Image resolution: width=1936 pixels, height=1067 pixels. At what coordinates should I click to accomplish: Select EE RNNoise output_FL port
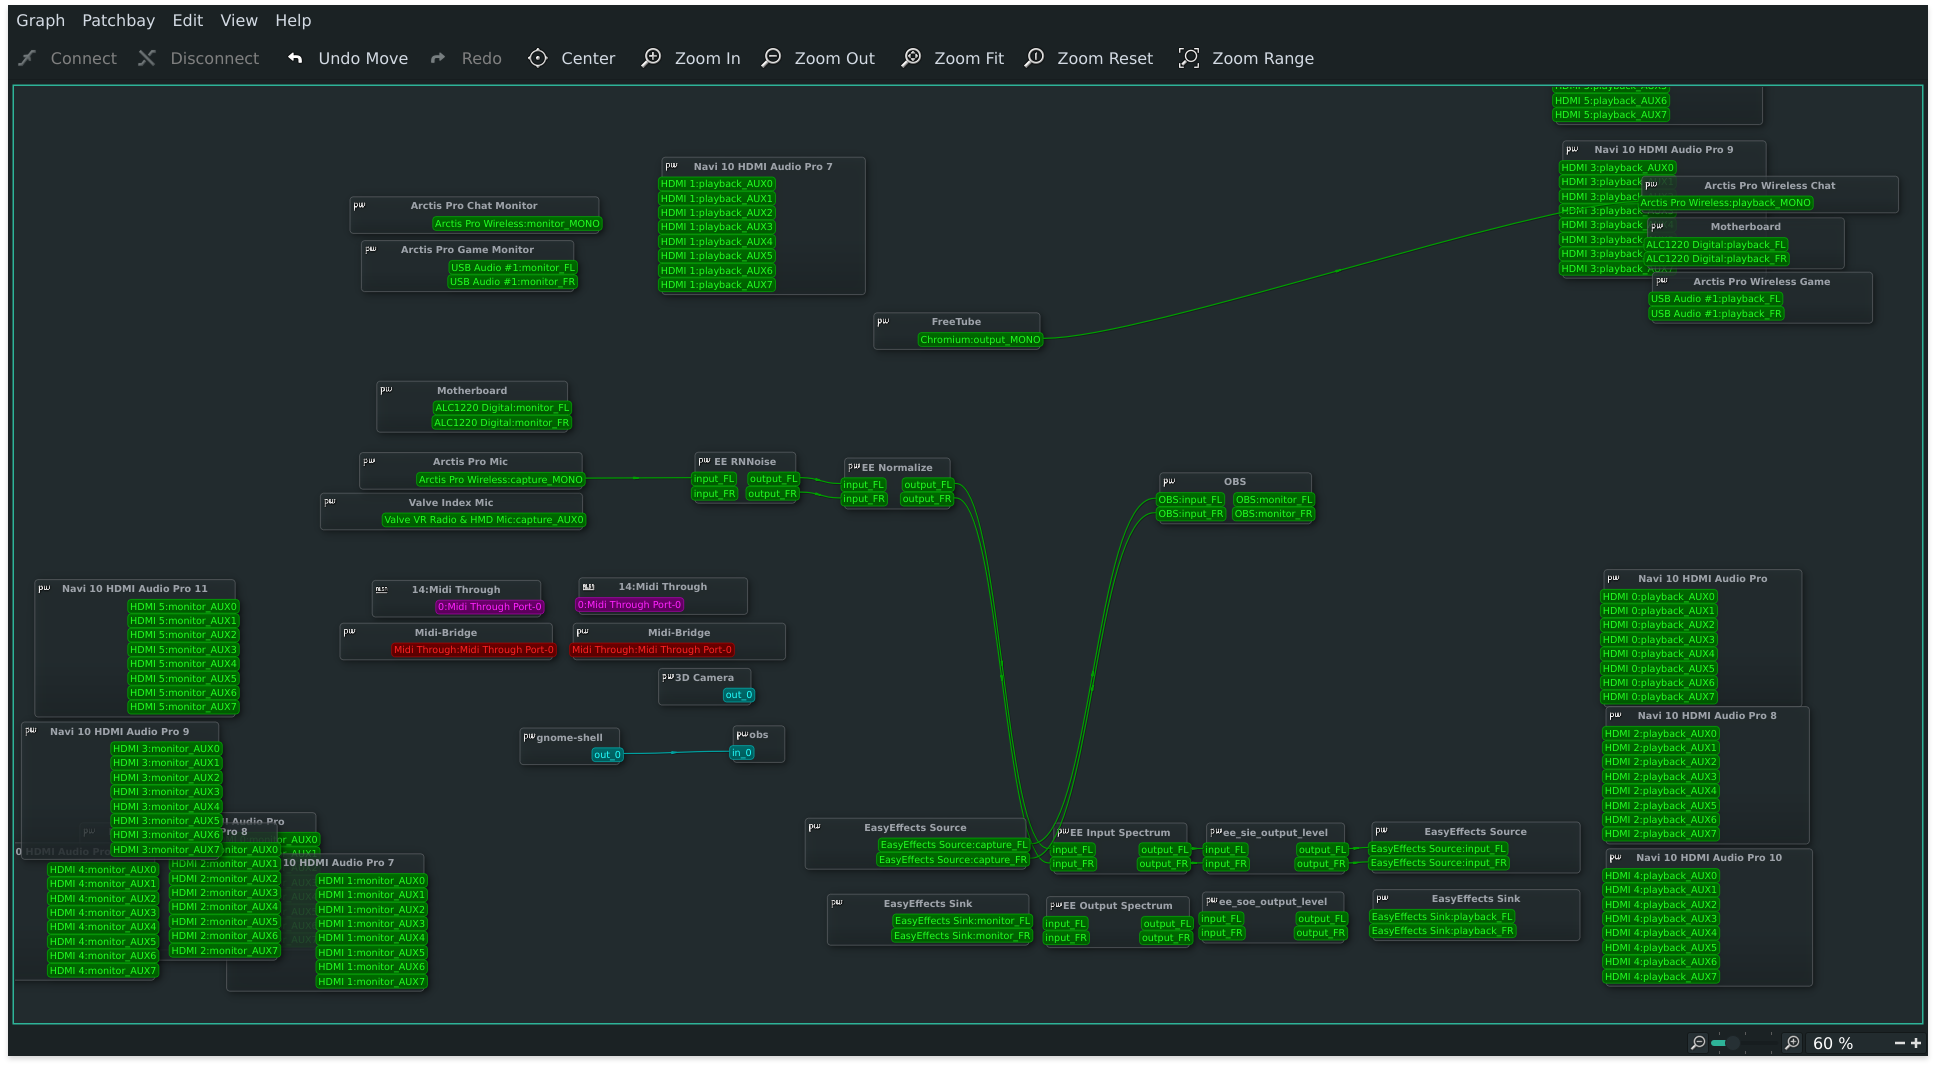[x=773, y=479]
